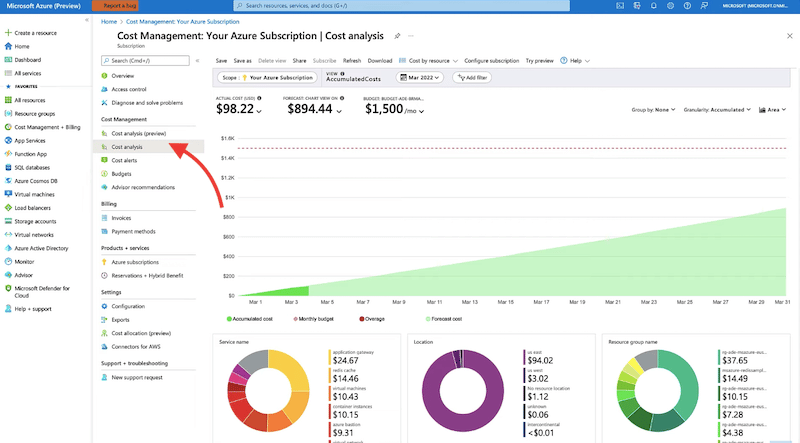Viewport: 800px width, 443px height.
Task: Click Refresh in the command bar
Action: (x=352, y=61)
